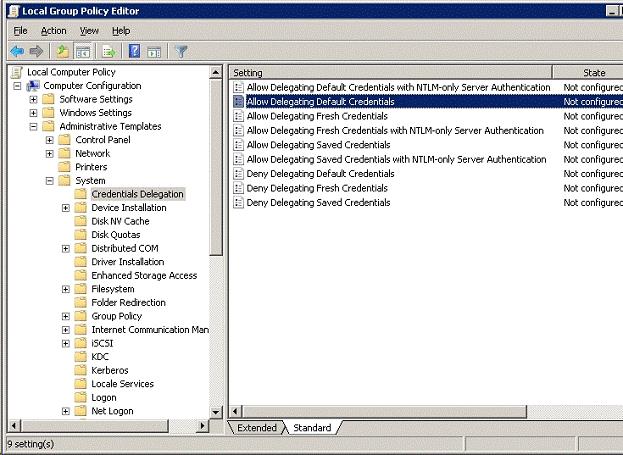The height and width of the screenshot is (455, 623).
Task: Collapse the Administrative Templates node
Action: click(x=33, y=126)
